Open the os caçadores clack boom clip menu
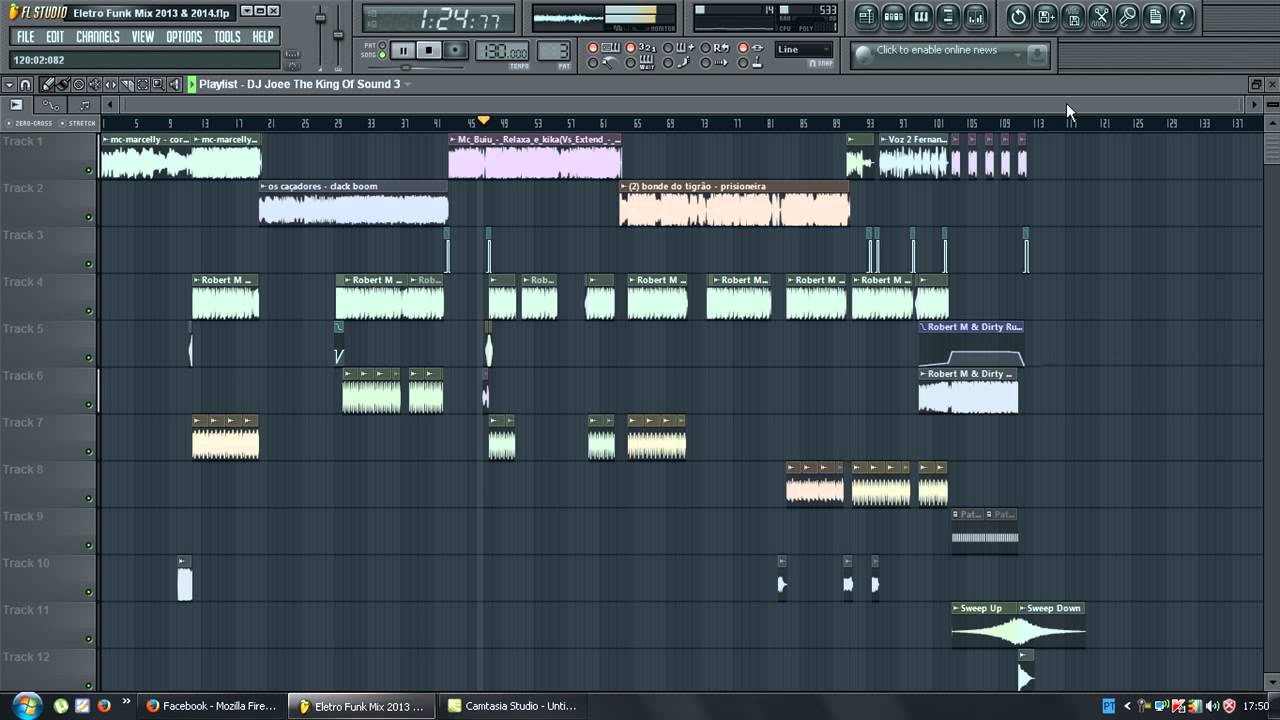The image size is (1280, 720). pyautogui.click(x=263, y=187)
